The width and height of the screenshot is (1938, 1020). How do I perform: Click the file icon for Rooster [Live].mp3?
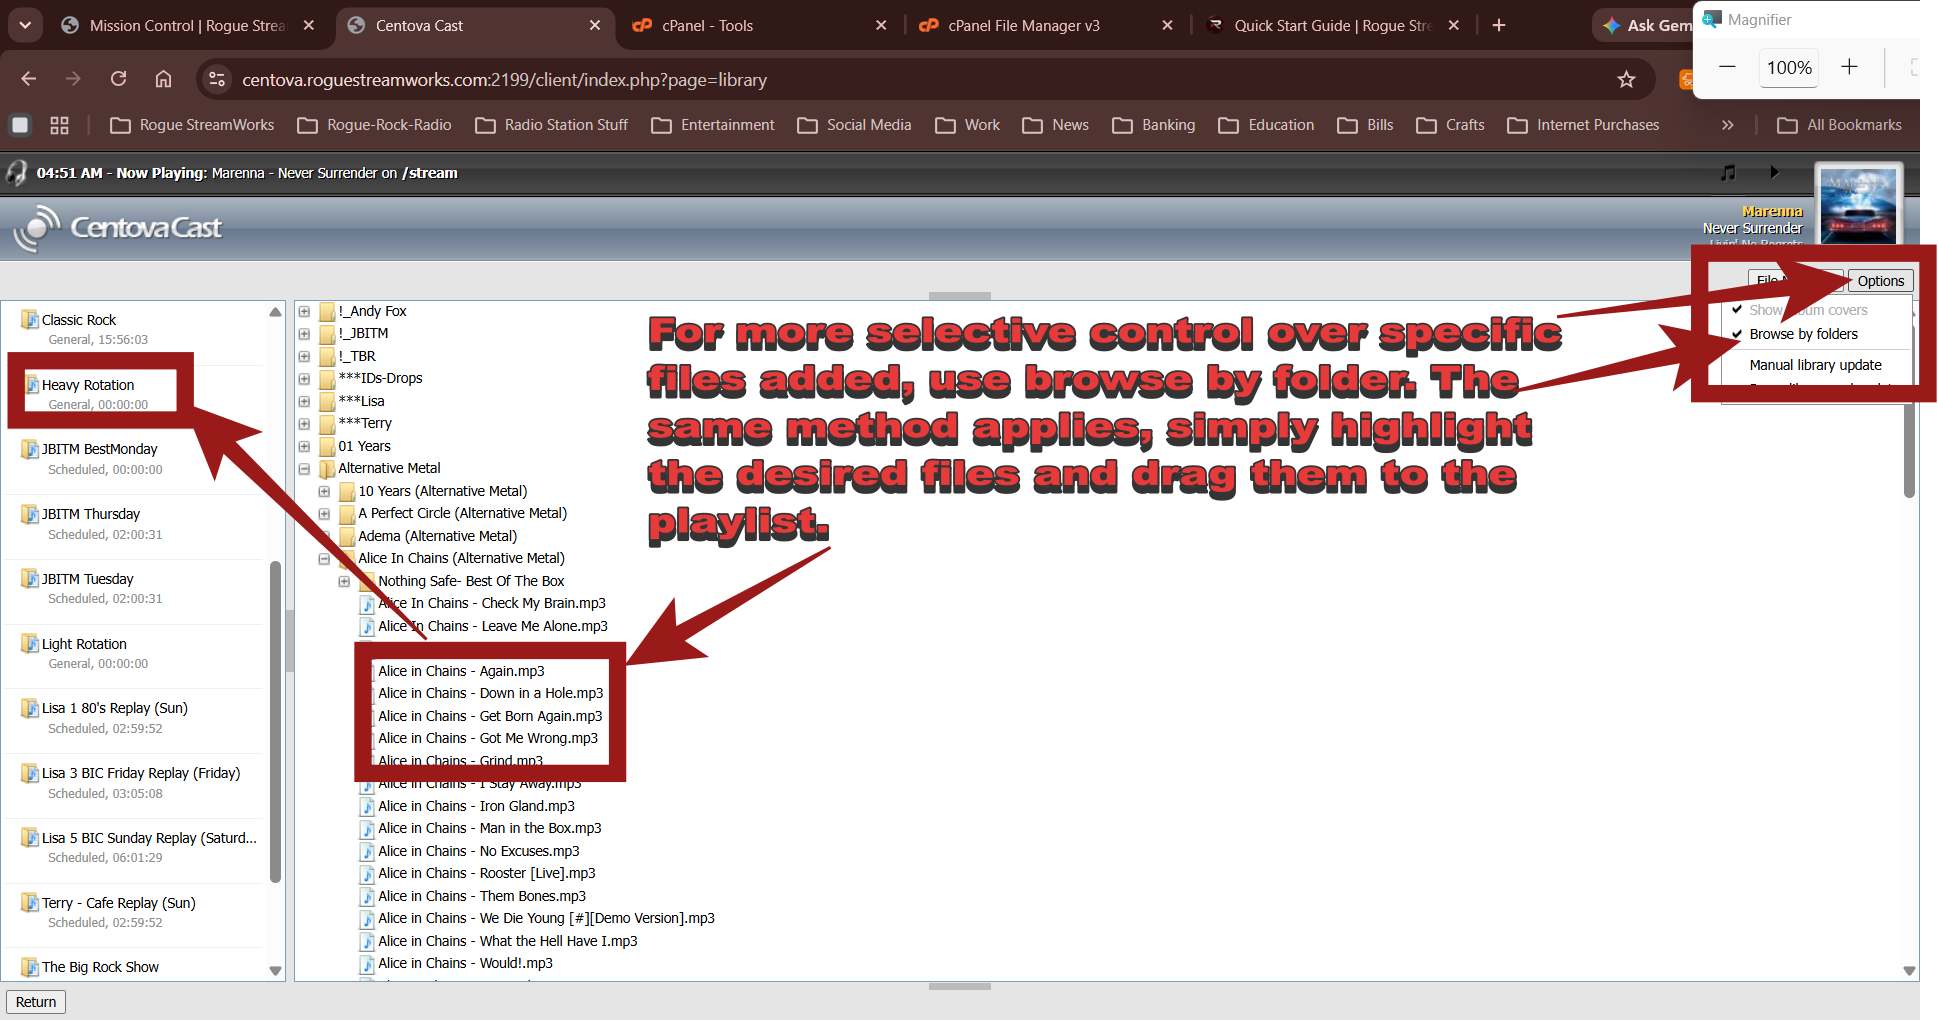pyautogui.click(x=368, y=874)
